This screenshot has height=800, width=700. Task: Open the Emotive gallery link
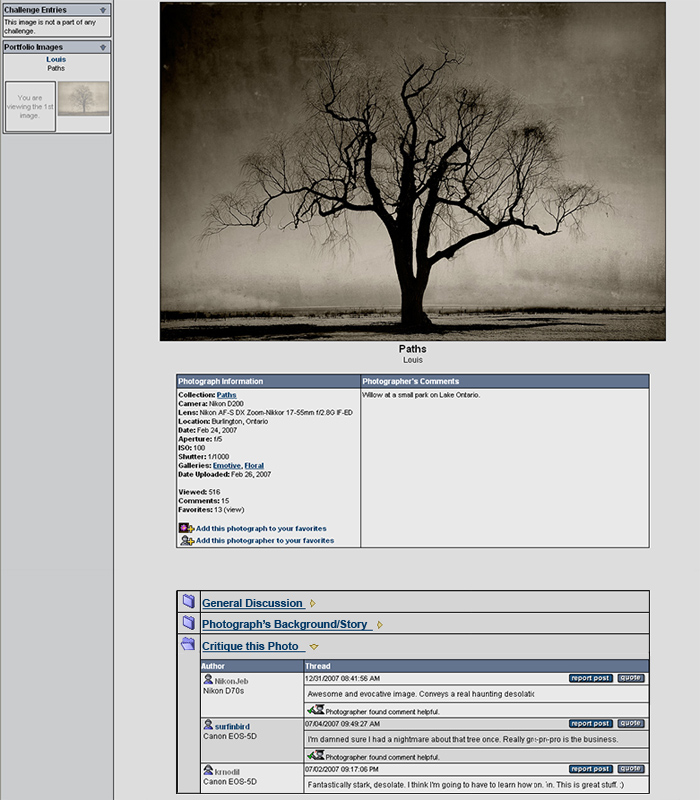227,466
